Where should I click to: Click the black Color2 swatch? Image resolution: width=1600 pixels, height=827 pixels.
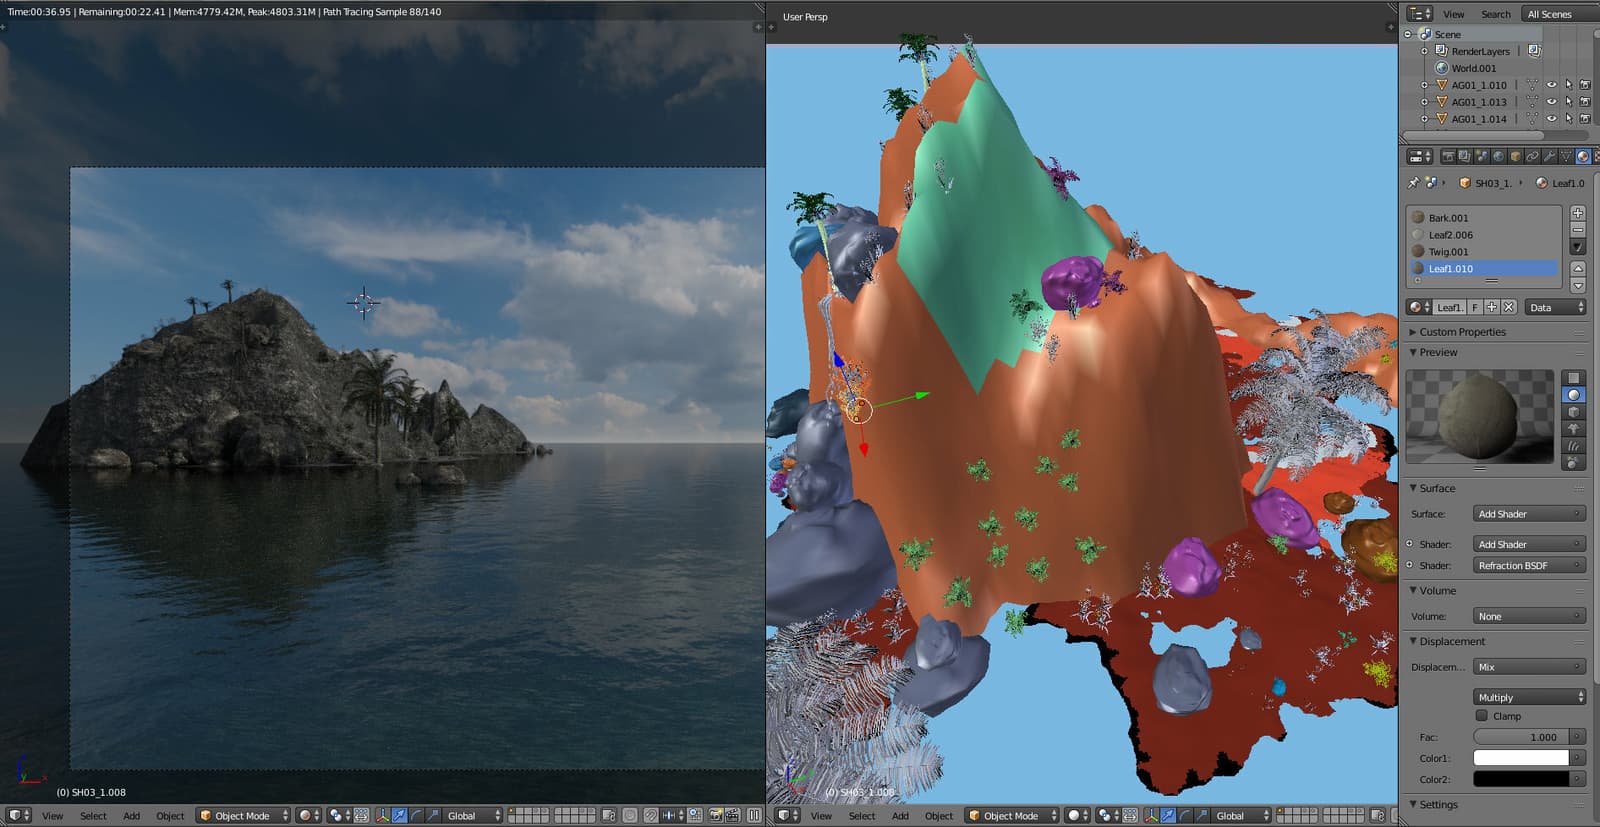click(x=1521, y=780)
